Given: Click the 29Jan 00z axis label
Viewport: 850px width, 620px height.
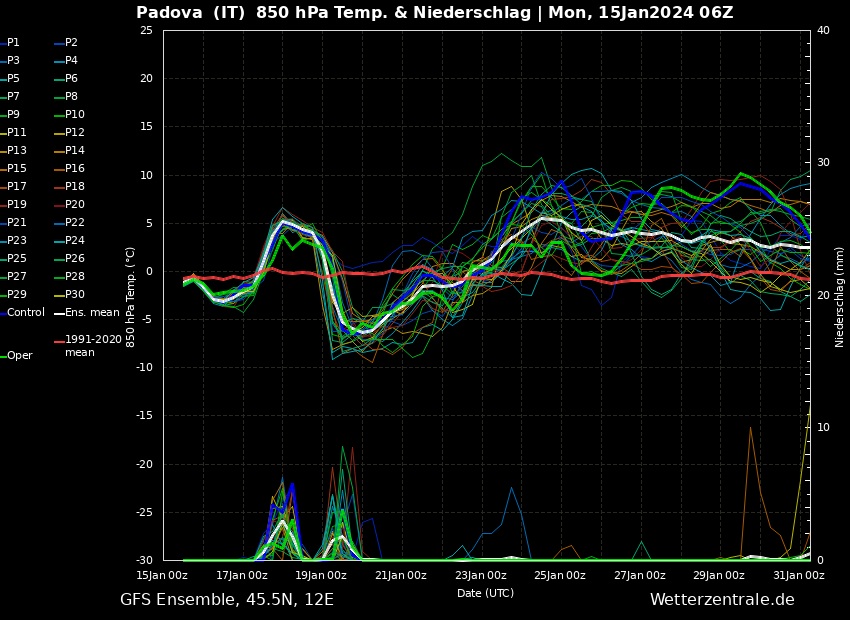Looking at the screenshot, I should coord(719,575).
